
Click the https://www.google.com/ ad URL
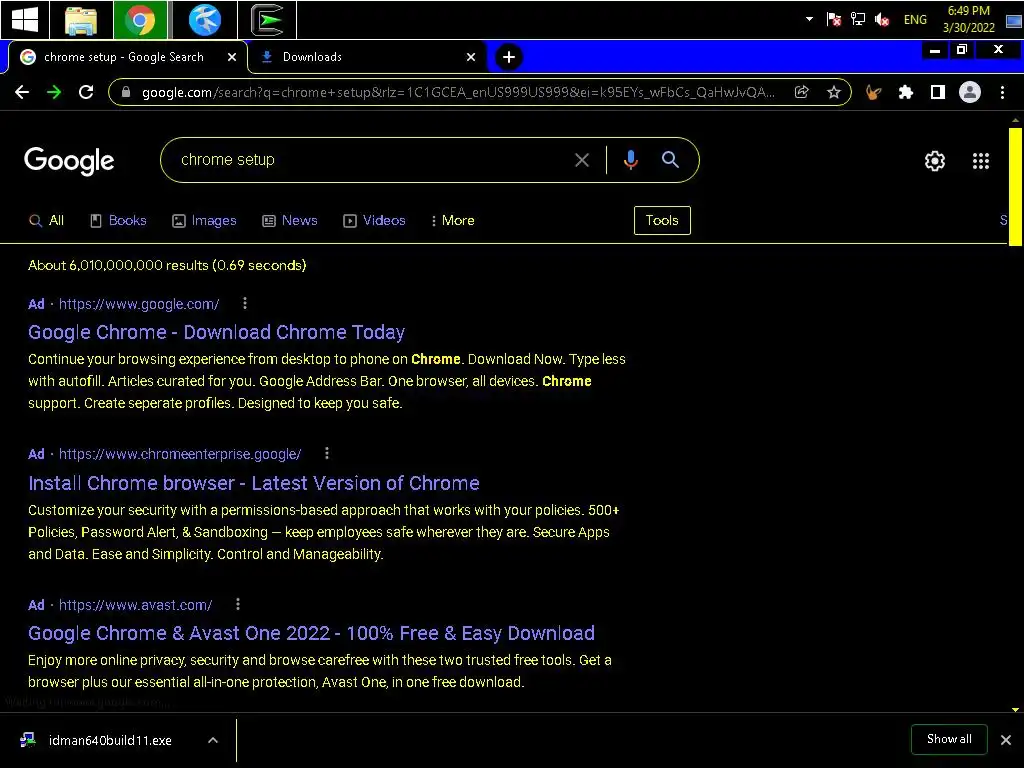139,304
